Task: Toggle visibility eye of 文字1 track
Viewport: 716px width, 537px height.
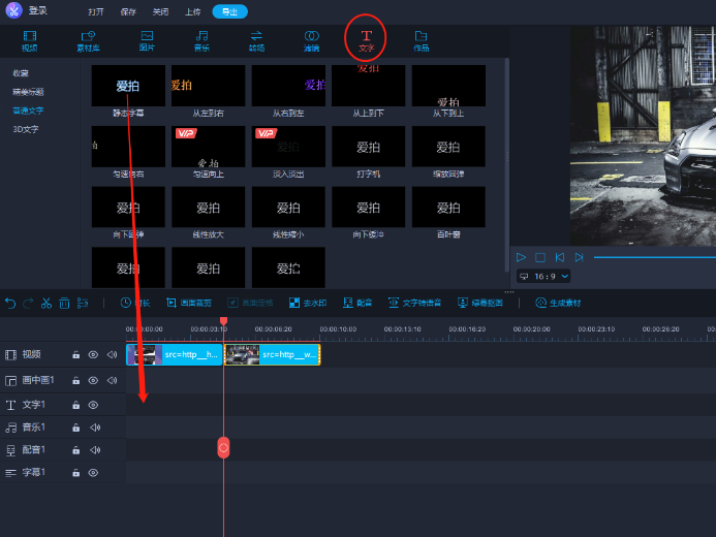Action: tap(93, 405)
